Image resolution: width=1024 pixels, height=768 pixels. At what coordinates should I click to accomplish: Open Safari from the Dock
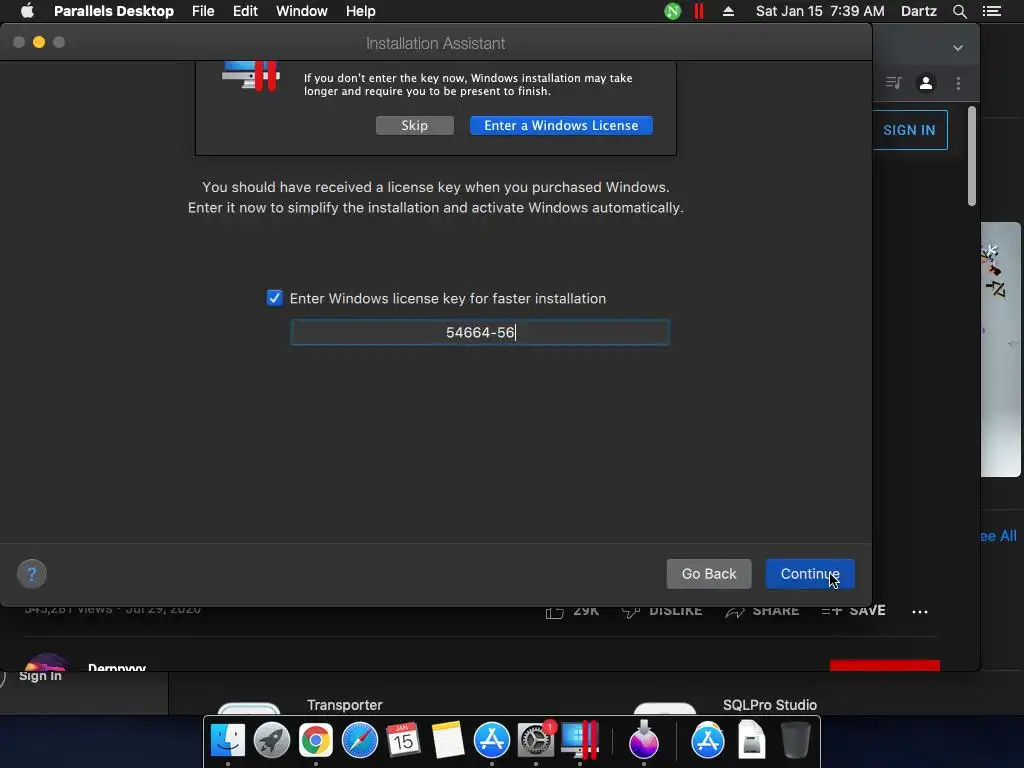point(359,741)
